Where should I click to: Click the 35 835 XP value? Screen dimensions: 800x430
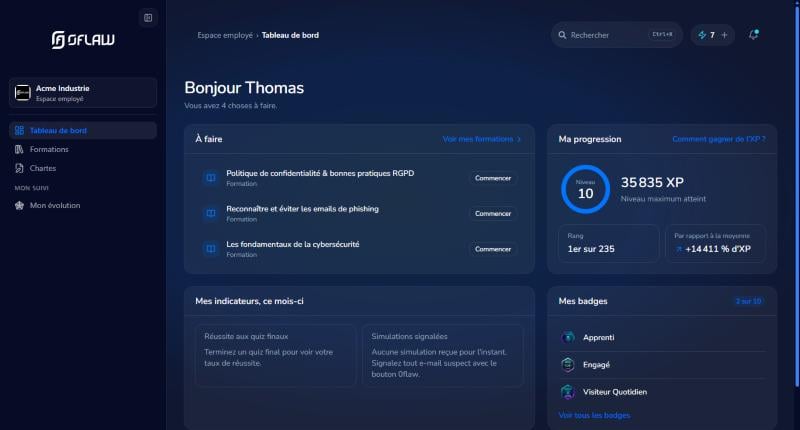click(652, 183)
